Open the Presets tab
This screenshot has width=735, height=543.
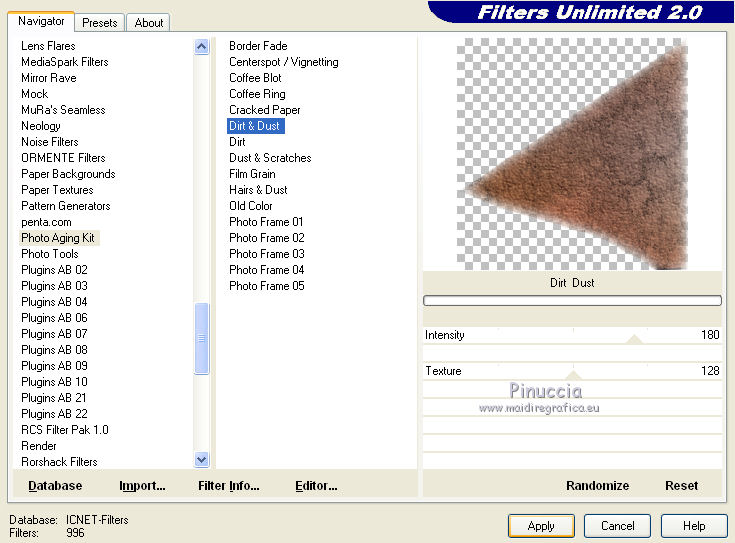(x=99, y=23)
